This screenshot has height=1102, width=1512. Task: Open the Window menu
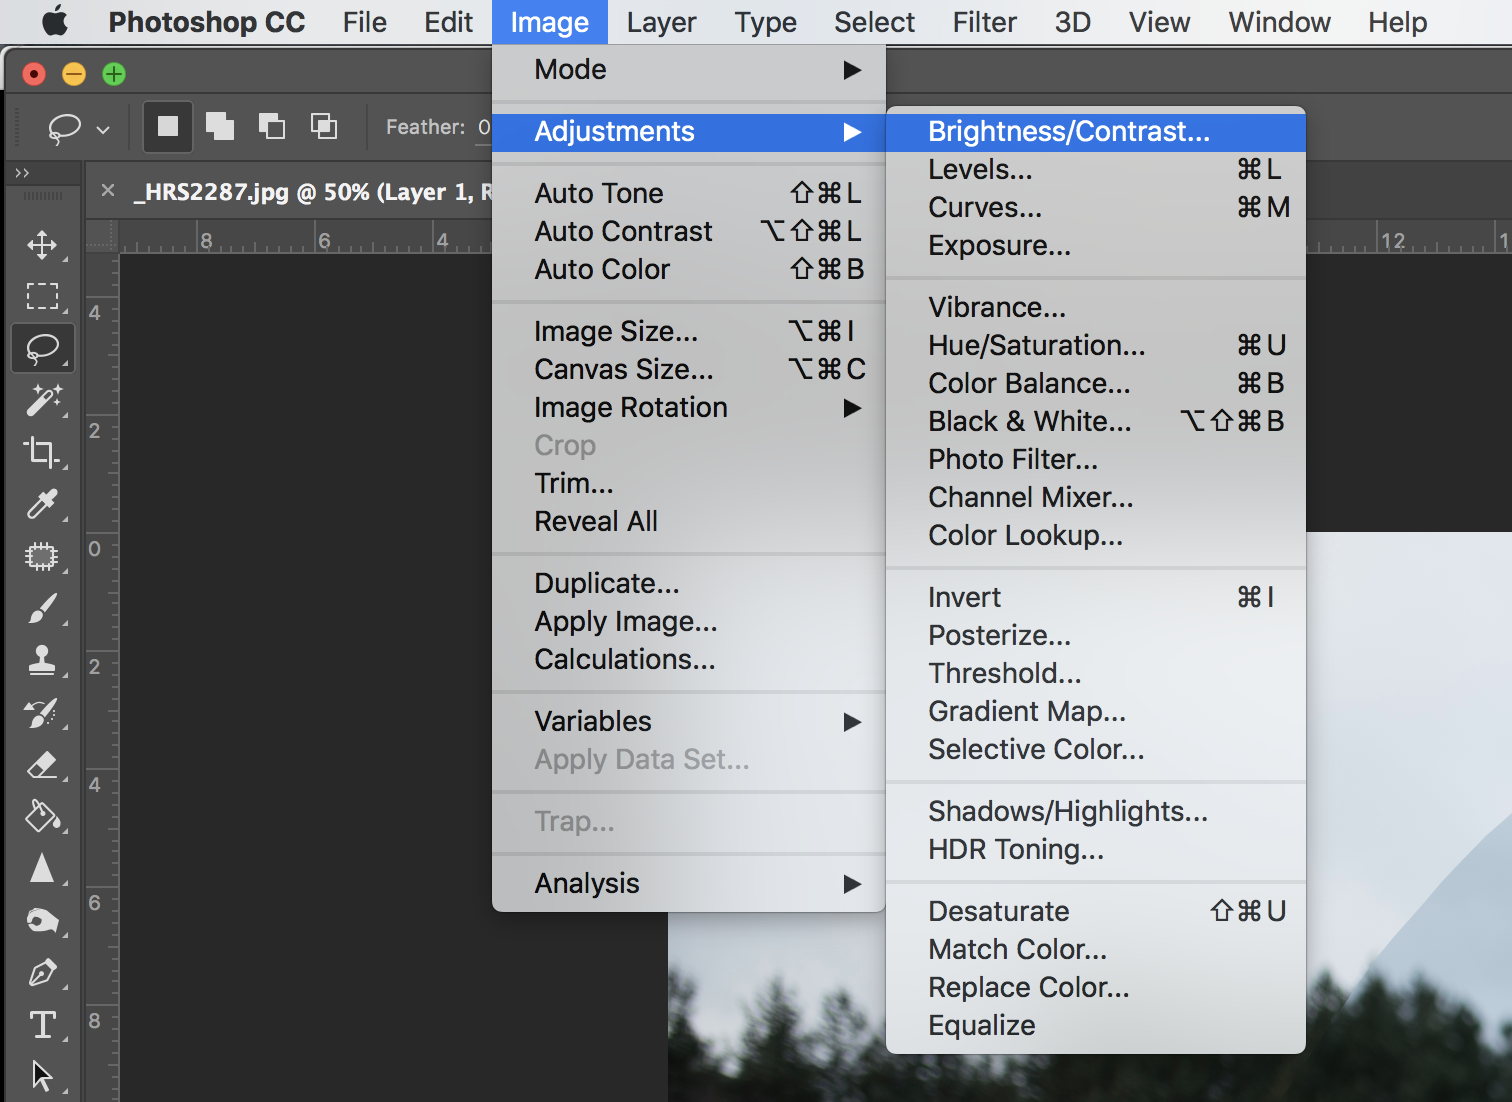tap(1279, 22)
